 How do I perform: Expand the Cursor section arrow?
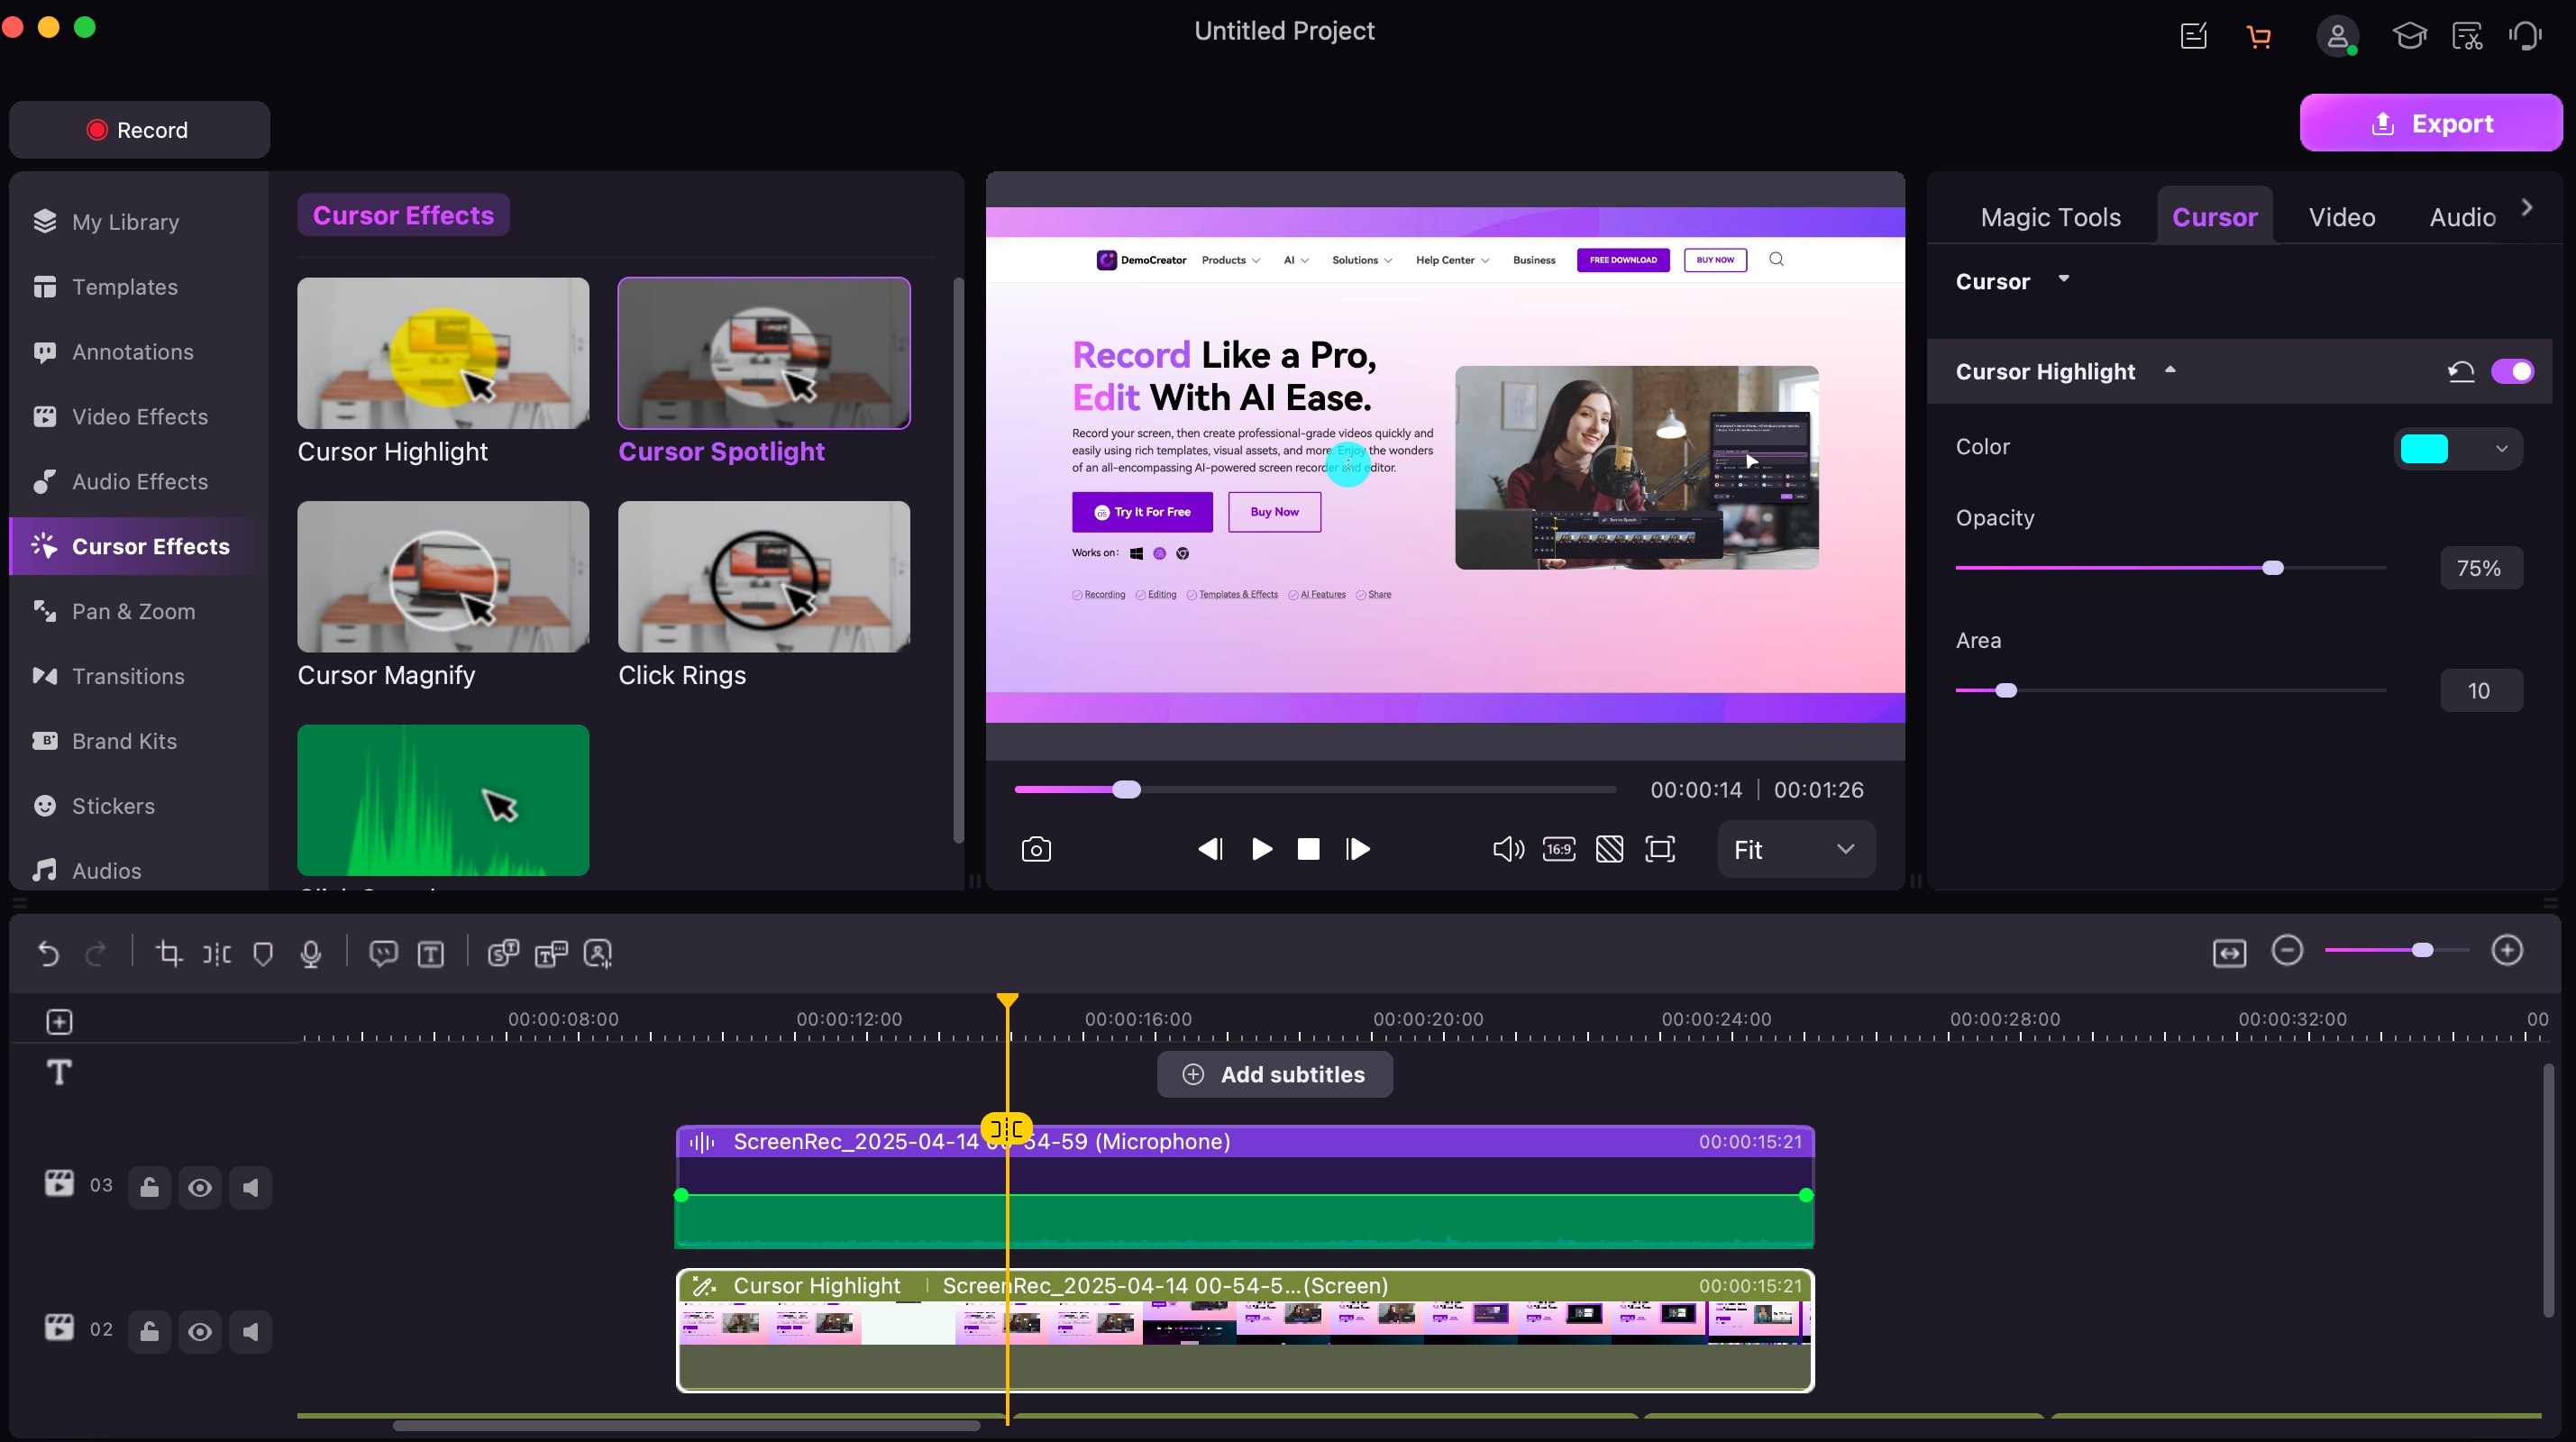click(x=2064, y=280)
